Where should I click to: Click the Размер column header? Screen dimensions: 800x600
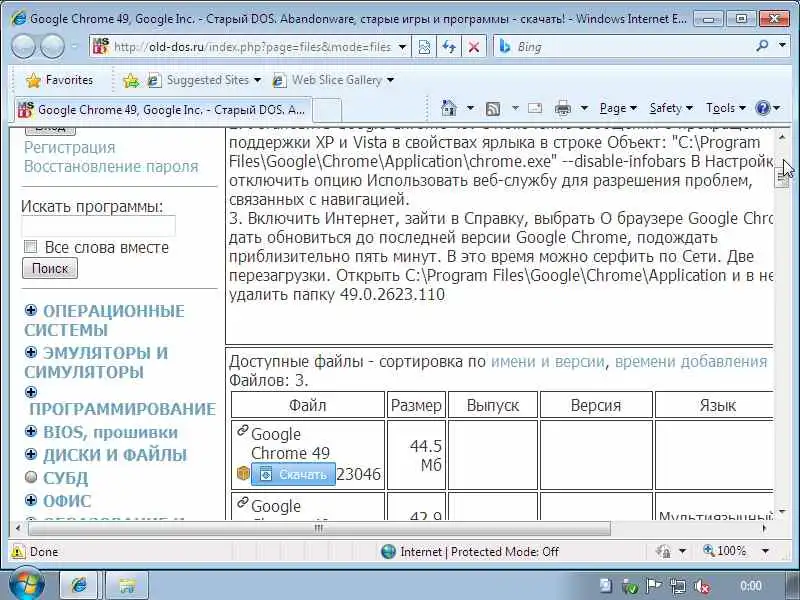(x=416, y=406)
